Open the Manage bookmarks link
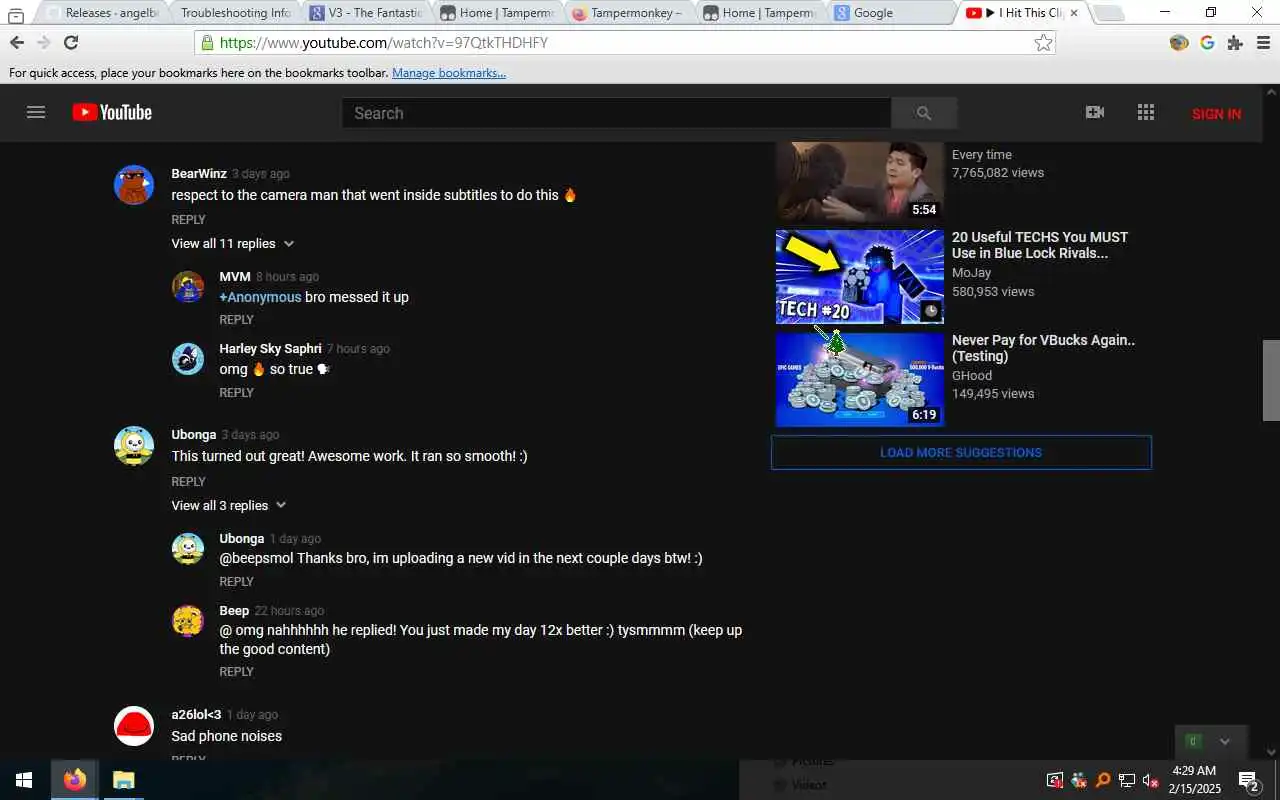Screen dimensions: 1280x800 tap(449, 73)
